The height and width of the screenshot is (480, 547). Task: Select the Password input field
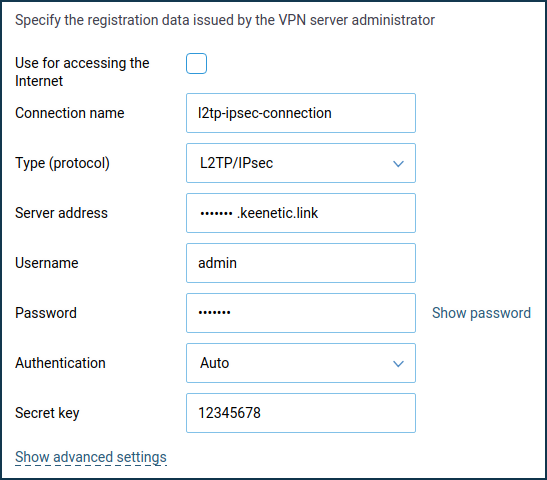click(301, 313)
